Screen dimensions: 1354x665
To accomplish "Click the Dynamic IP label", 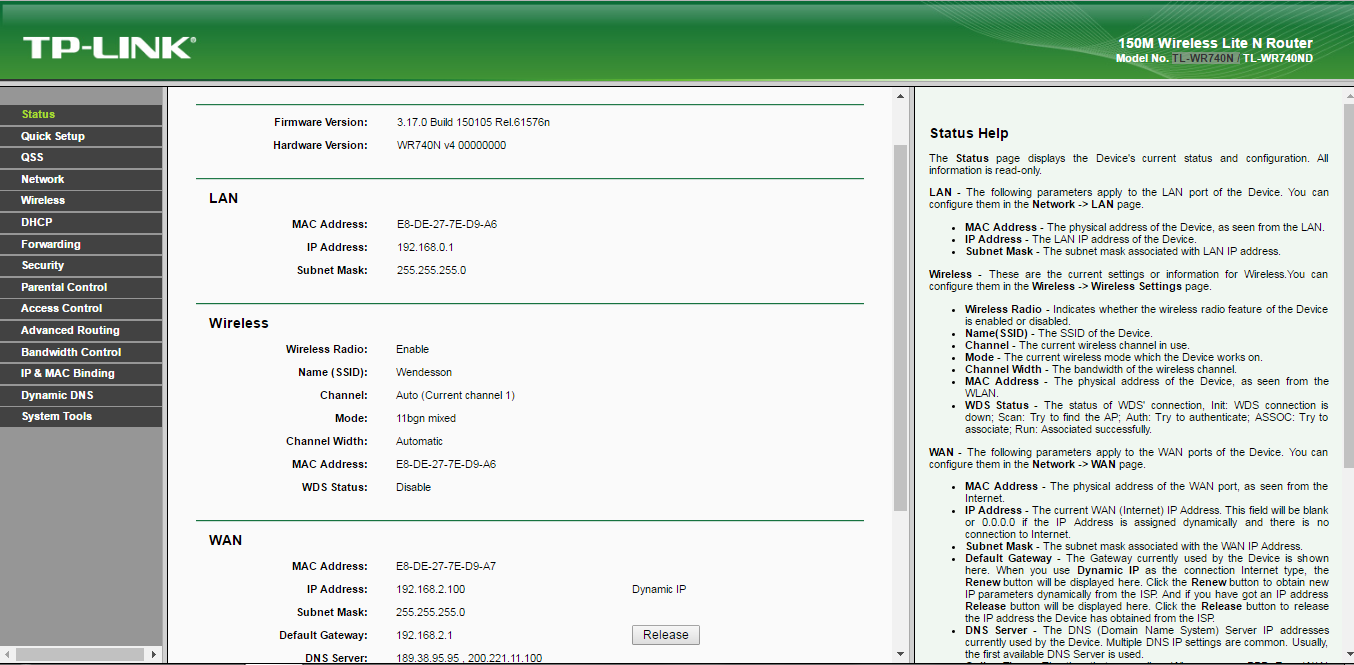I will 659,589.
